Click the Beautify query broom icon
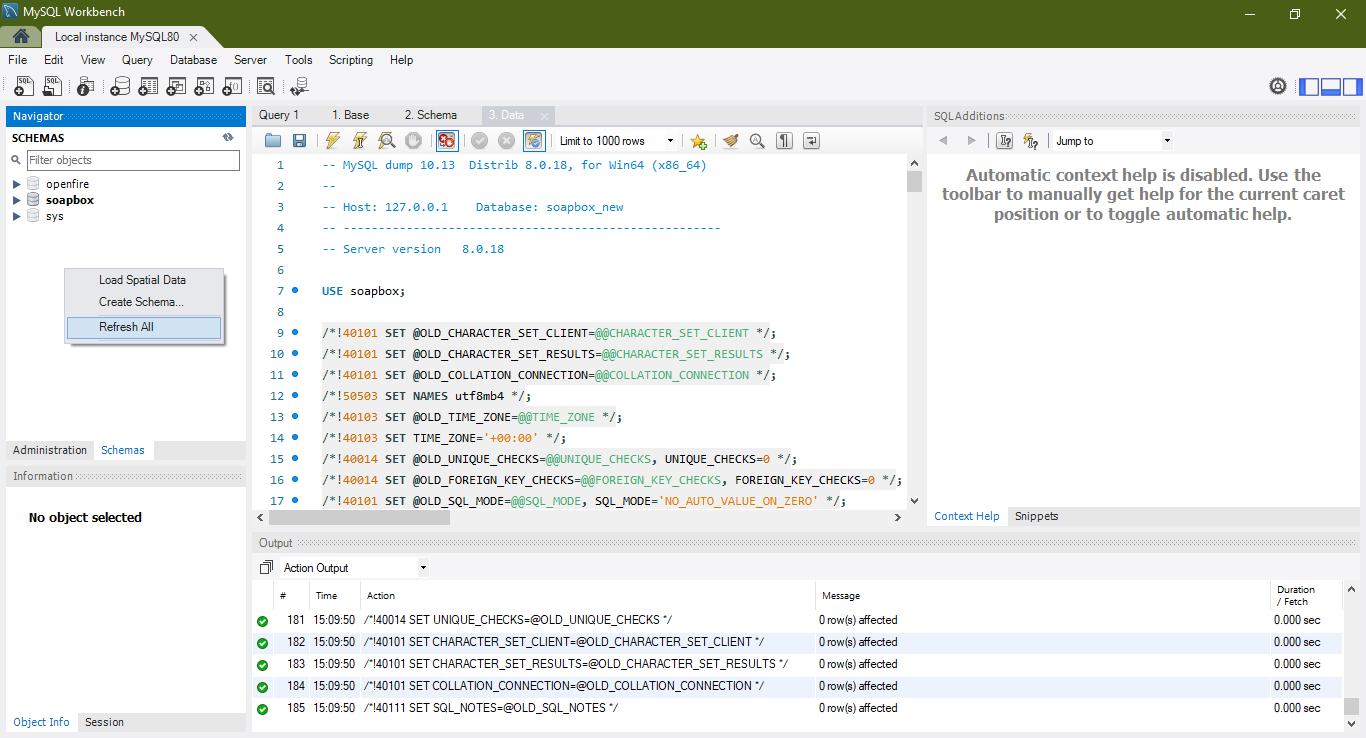Image resolution: width=1366 pixels, height=738 pixels. pos(731,141)
